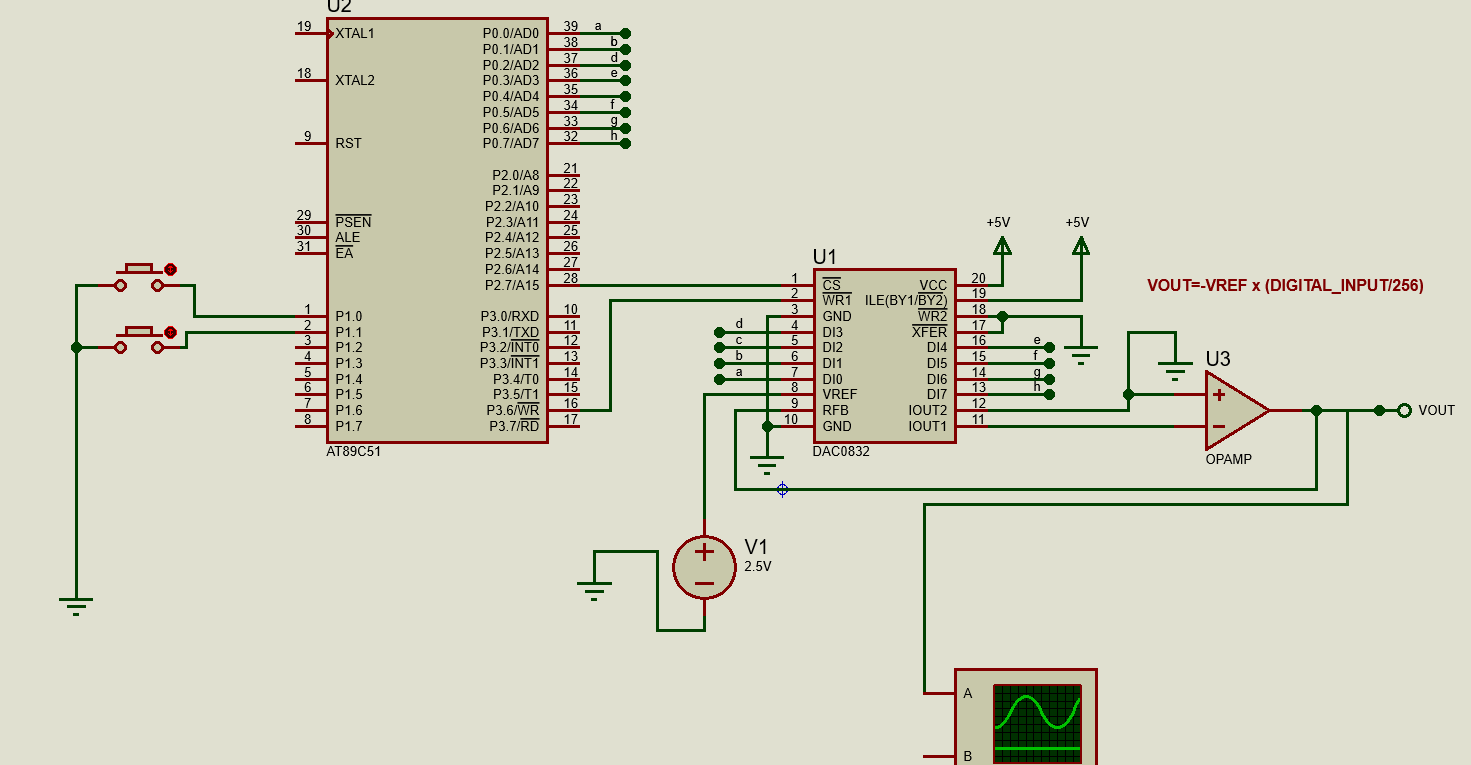Click pin number 28 at P2.7/A15
This screenshot has width=1471, height=765.
[571, 278]
